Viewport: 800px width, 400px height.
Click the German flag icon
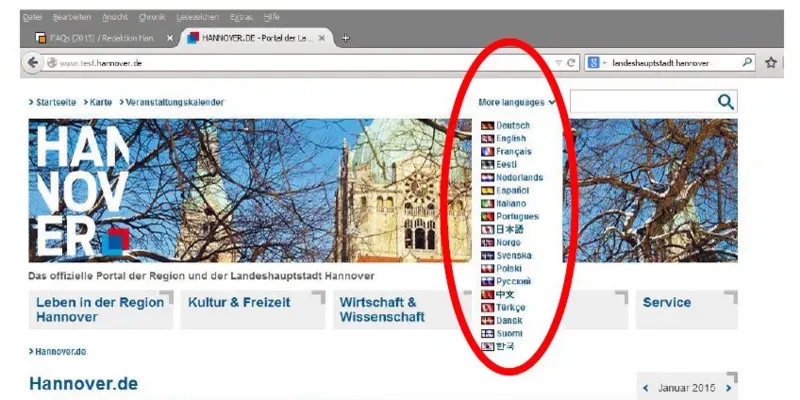(488, 126)
